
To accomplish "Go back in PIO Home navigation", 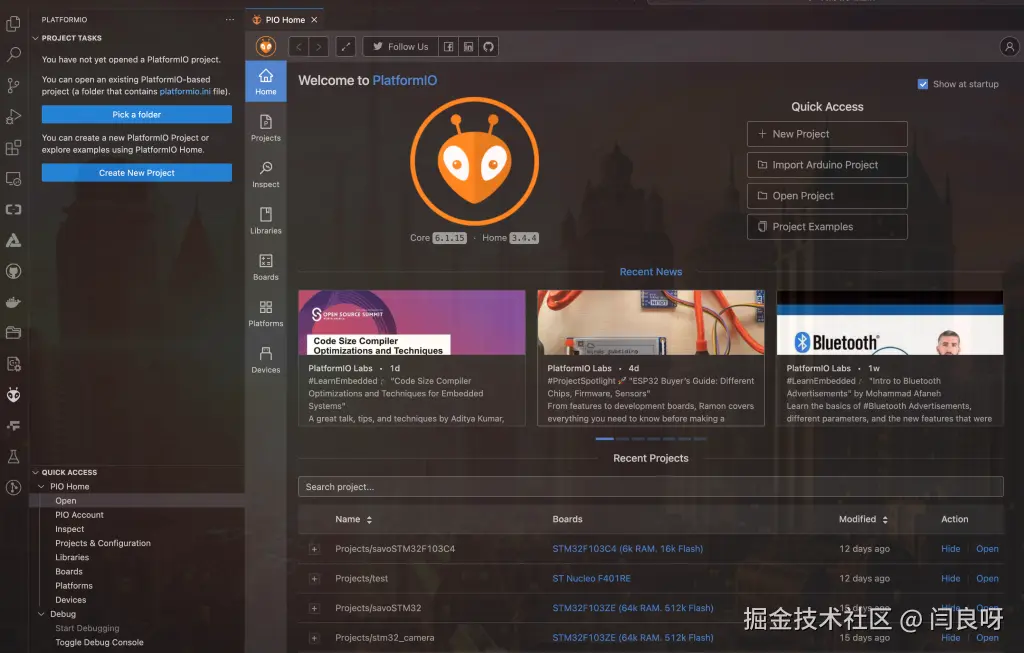I will 298,46.
